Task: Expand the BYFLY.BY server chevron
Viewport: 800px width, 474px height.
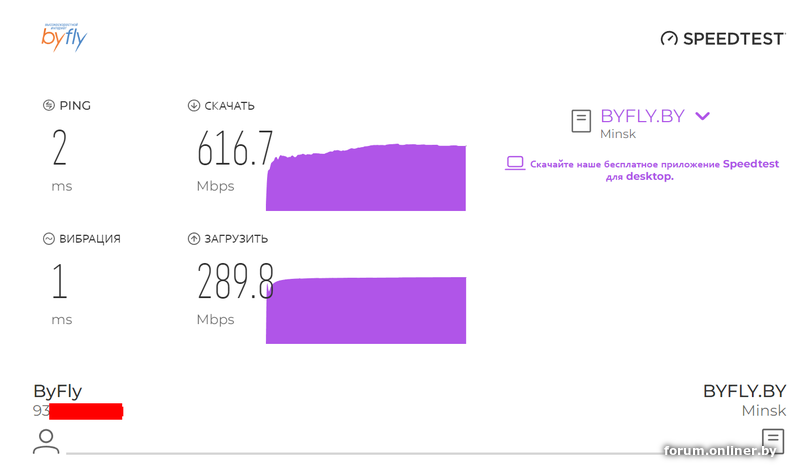Action: (x=703, y=116)
